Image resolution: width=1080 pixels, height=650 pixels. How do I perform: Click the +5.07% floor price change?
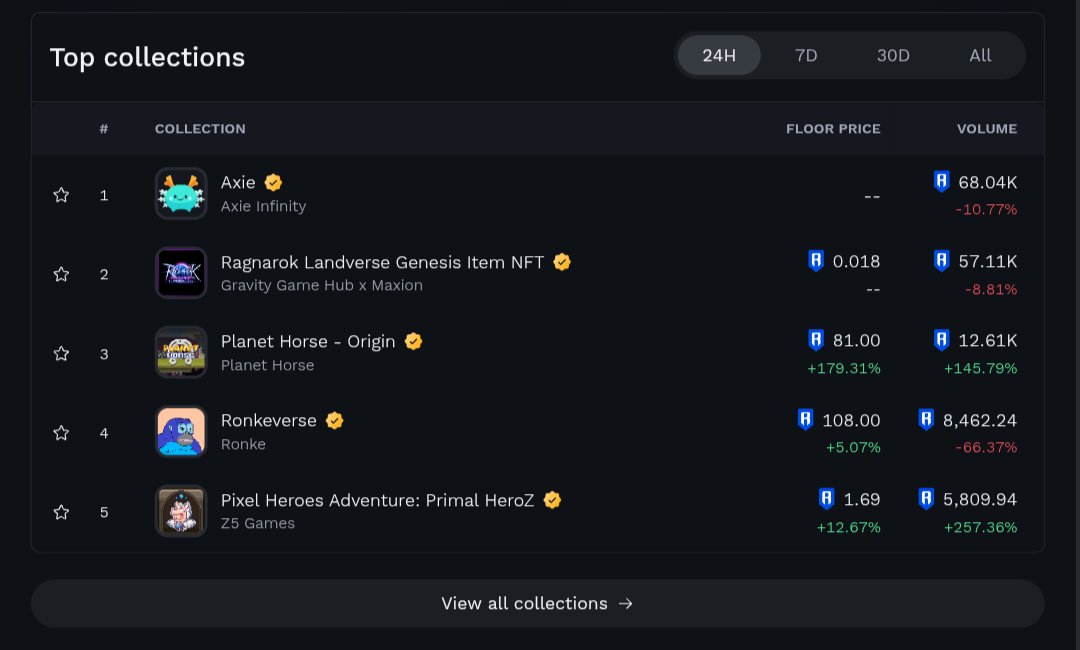[x=853, y=448]
